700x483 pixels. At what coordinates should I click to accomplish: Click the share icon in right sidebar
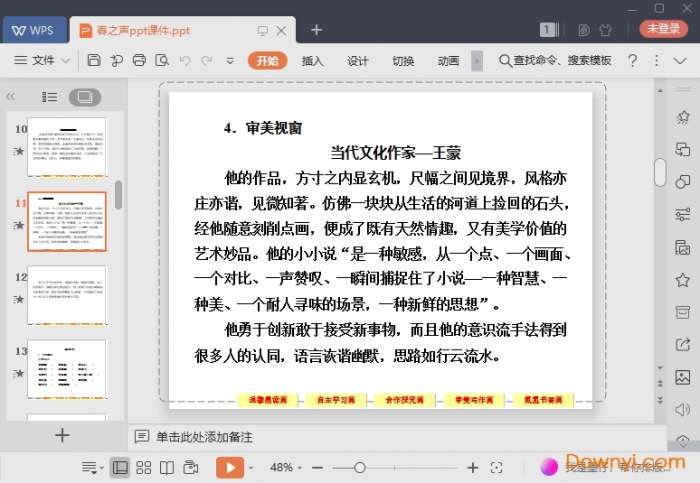pos(683,344)
